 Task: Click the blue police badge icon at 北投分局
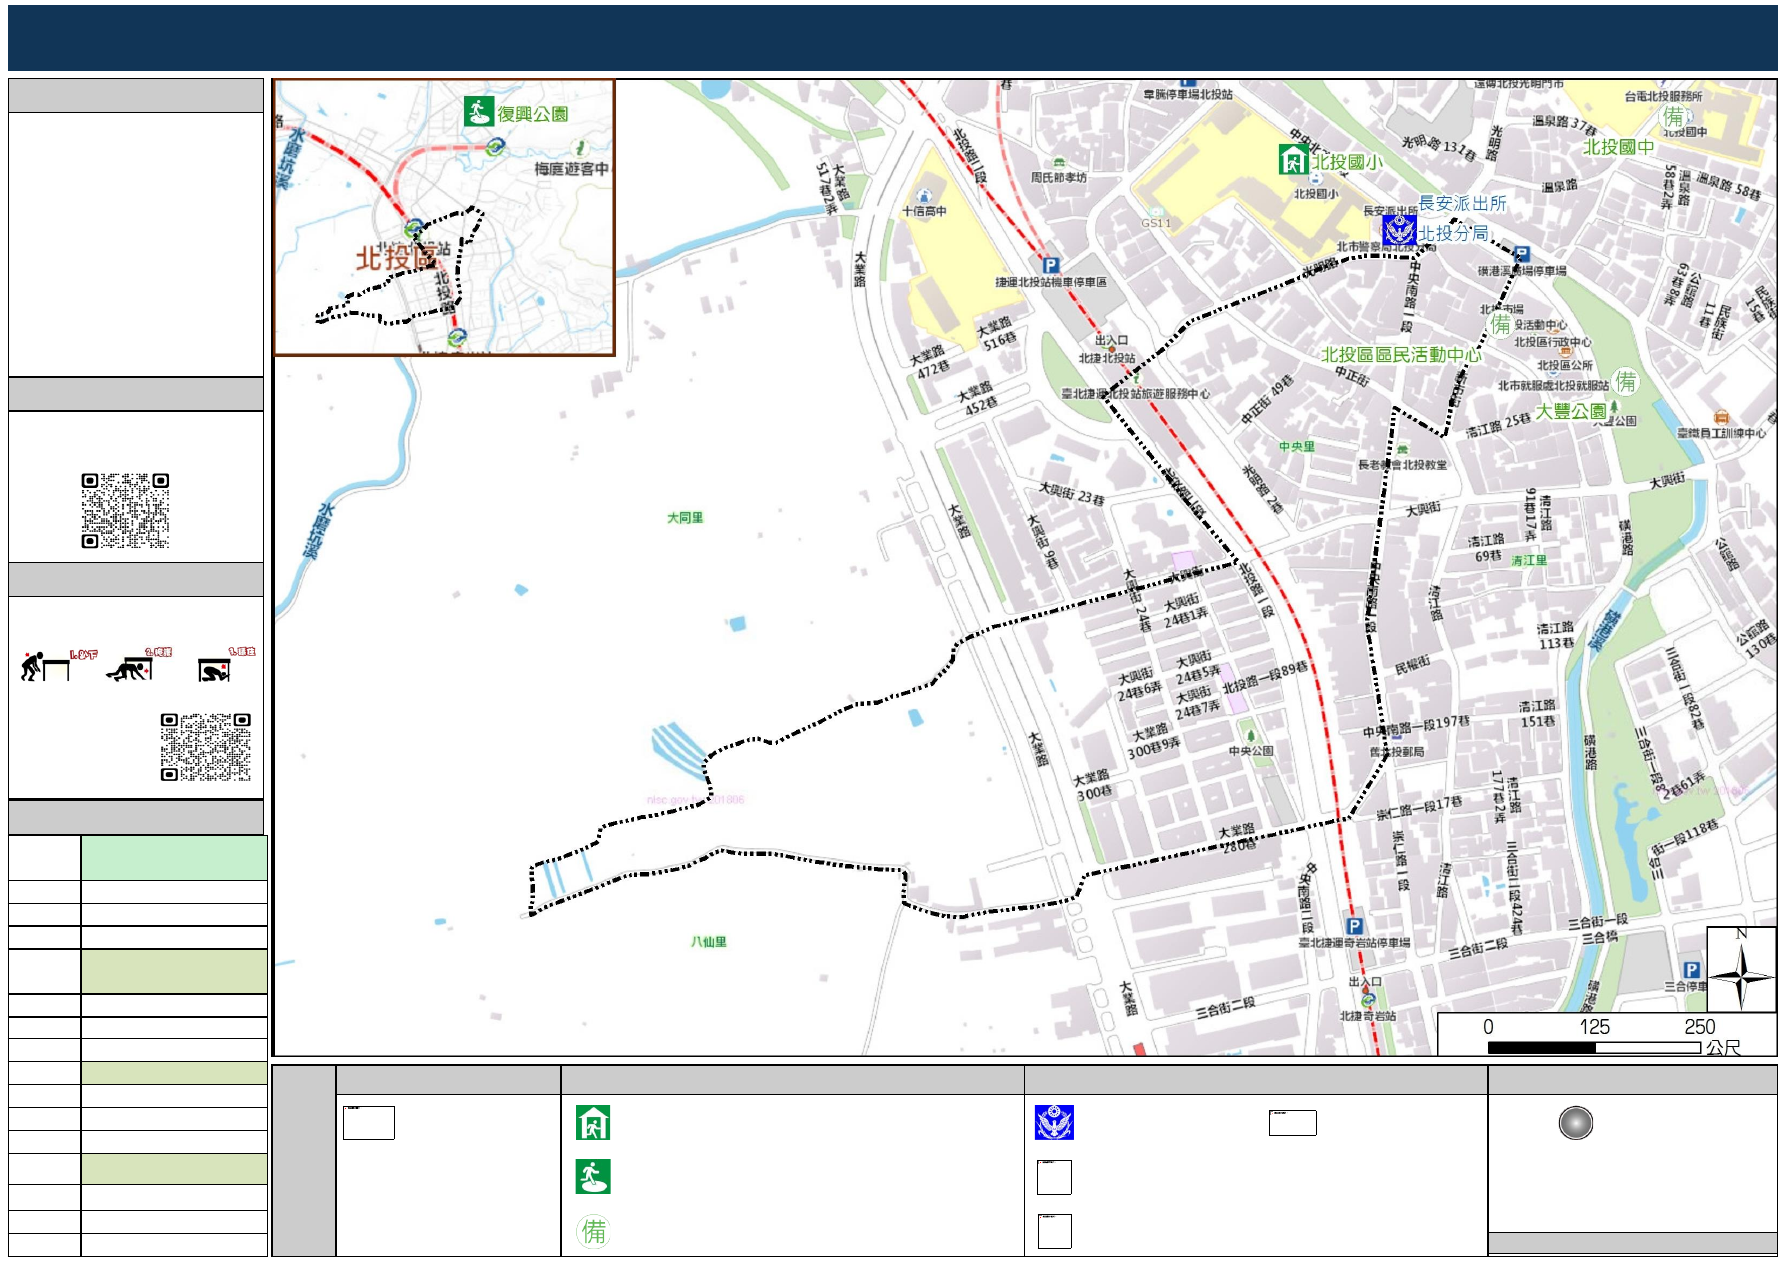[1399, 230]
